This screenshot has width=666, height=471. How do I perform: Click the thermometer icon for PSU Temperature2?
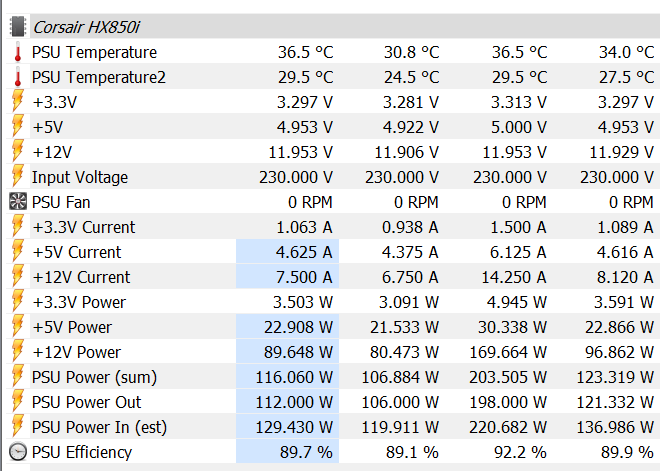18,77
